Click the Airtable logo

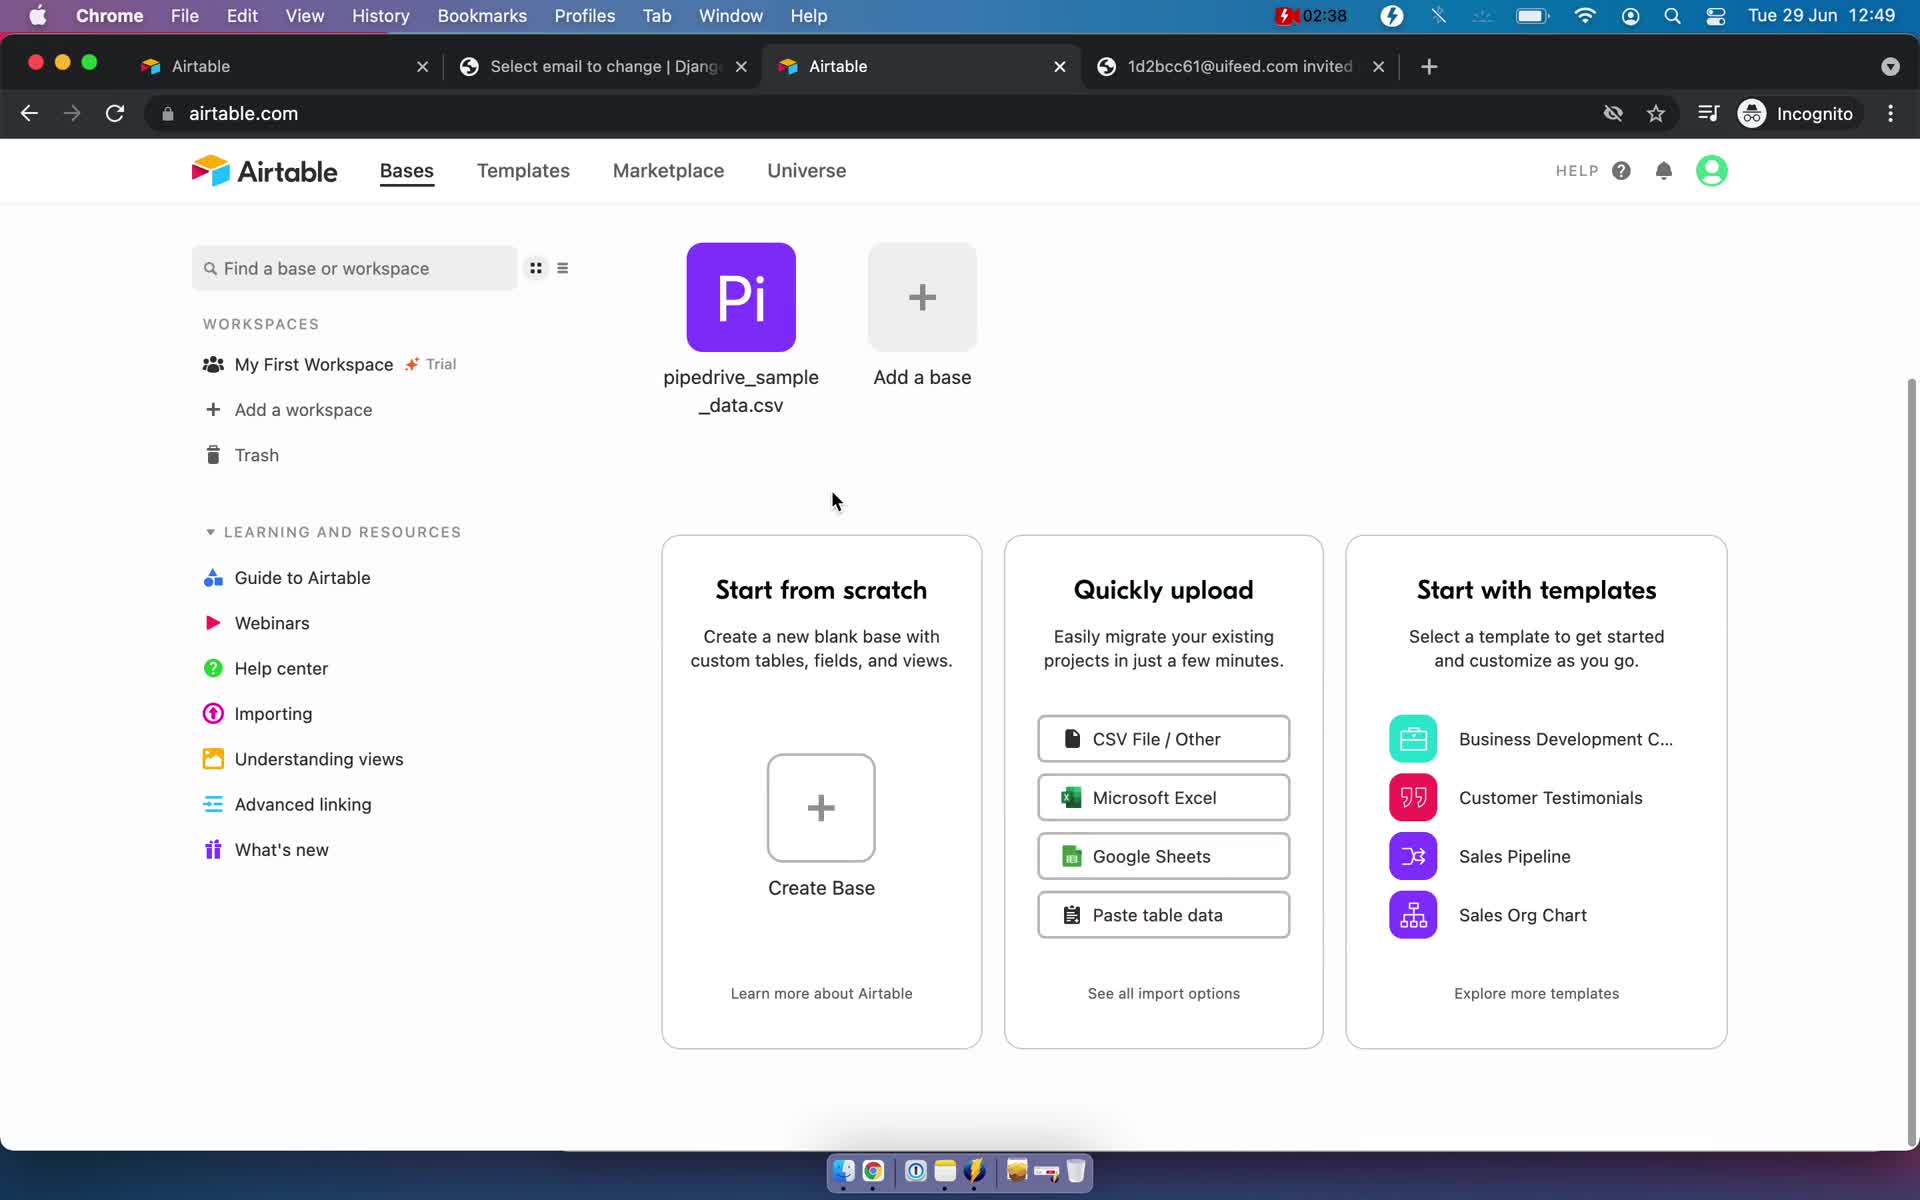pyautogui.click(x=264, y=171)
